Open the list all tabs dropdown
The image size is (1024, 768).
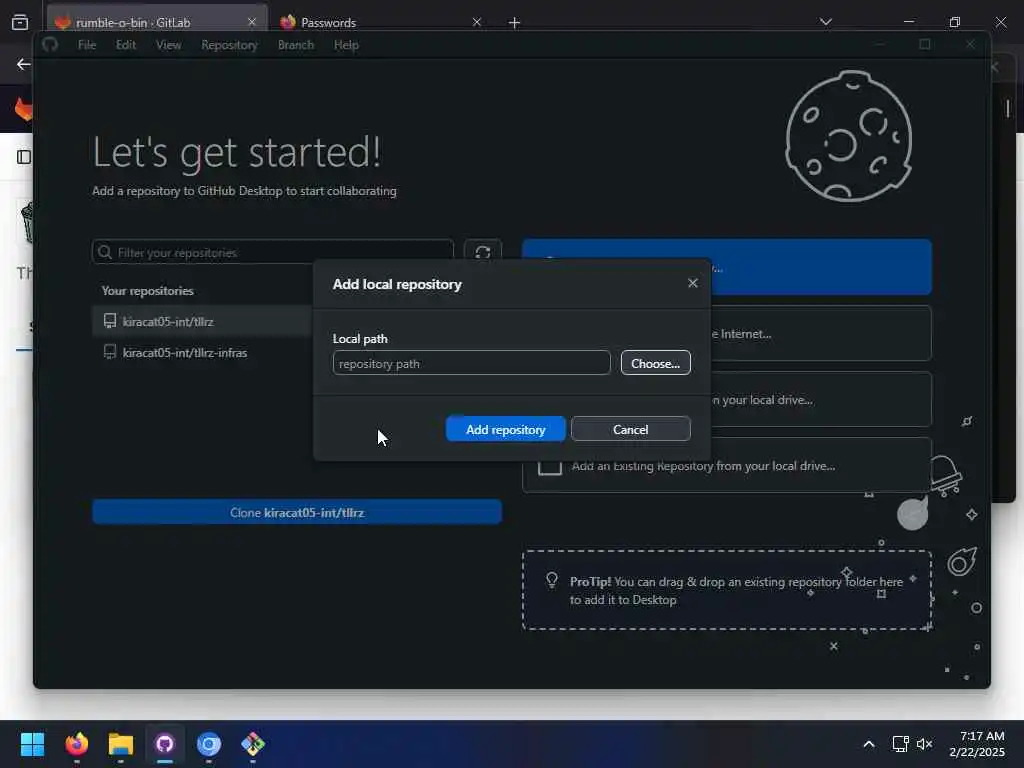click(825, 22)
